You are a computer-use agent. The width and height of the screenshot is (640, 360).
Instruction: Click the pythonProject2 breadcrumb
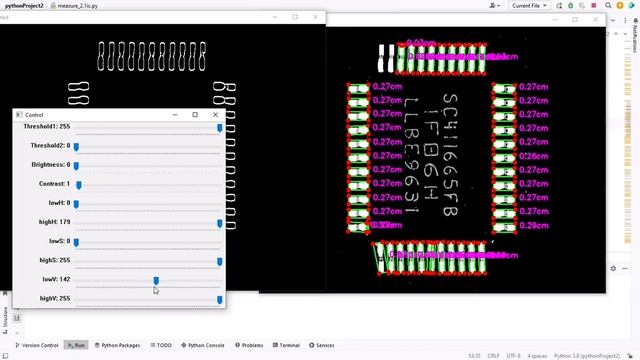coord(24,6)
